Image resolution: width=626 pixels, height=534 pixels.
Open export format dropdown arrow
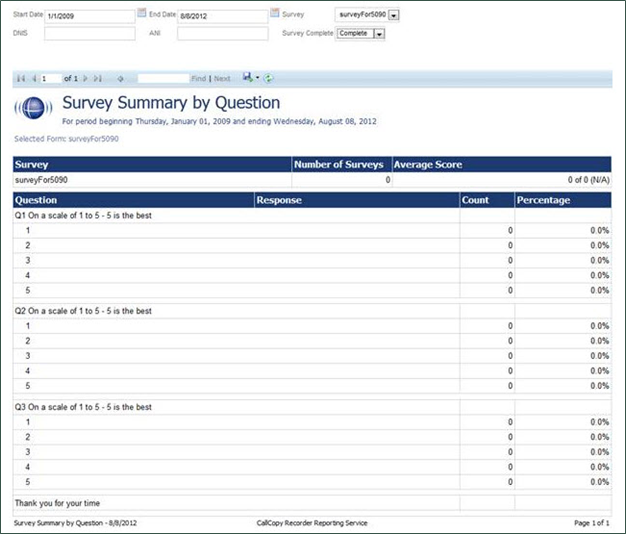[257, 78]
